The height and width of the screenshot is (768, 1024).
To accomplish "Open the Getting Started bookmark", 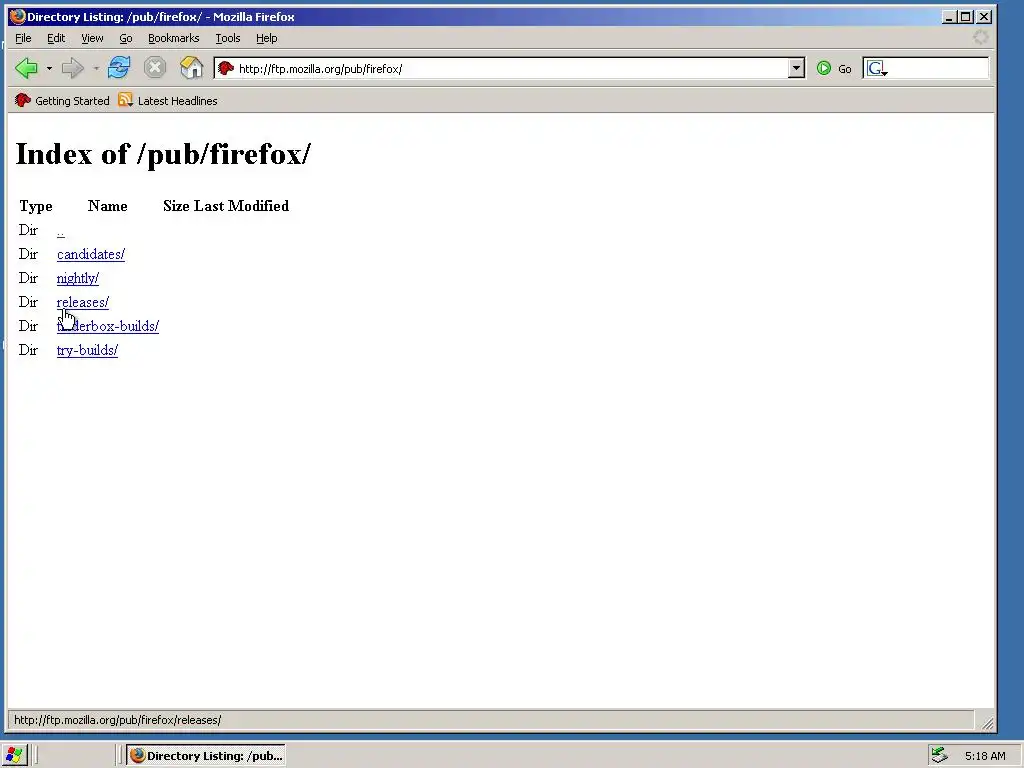I will pyautogui.click(x=62, y=101).
